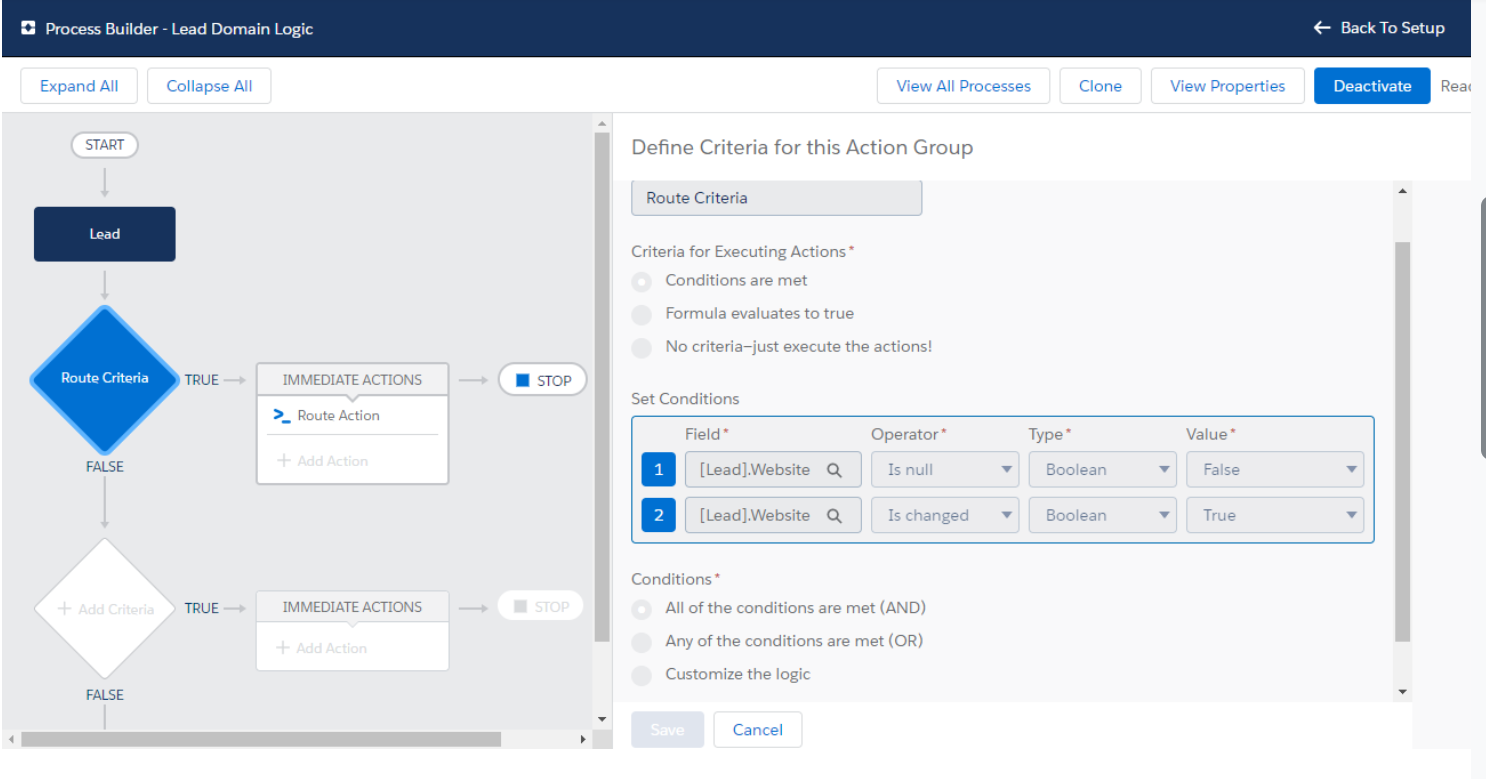1486x779 pixels.
Task: Click the canvas vertical scrollbar up arrow
Action: pos(602,125)
